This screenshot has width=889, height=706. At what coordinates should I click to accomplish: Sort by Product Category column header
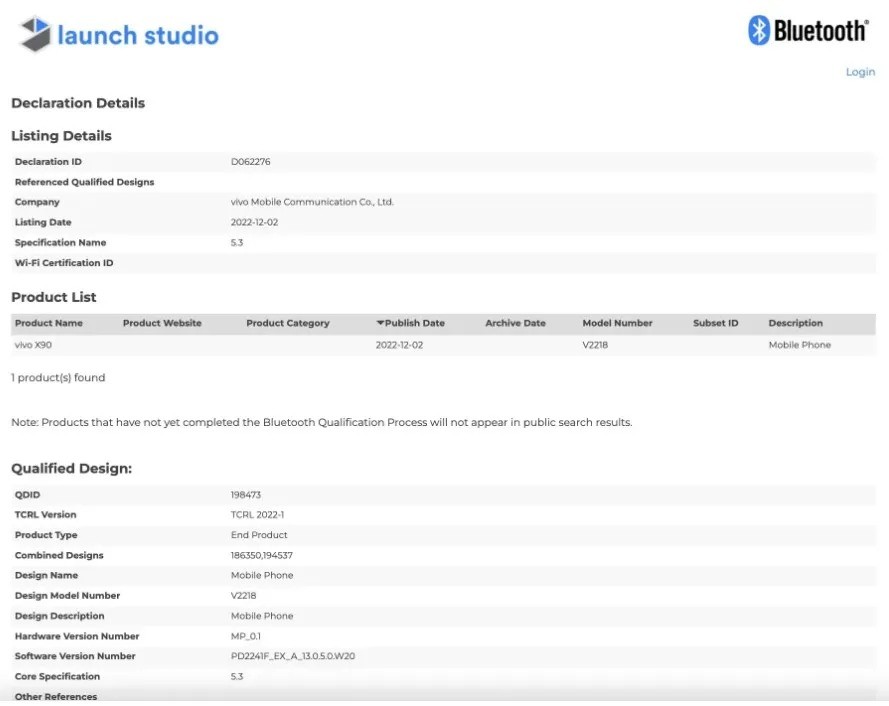click(x=287, y=323)
